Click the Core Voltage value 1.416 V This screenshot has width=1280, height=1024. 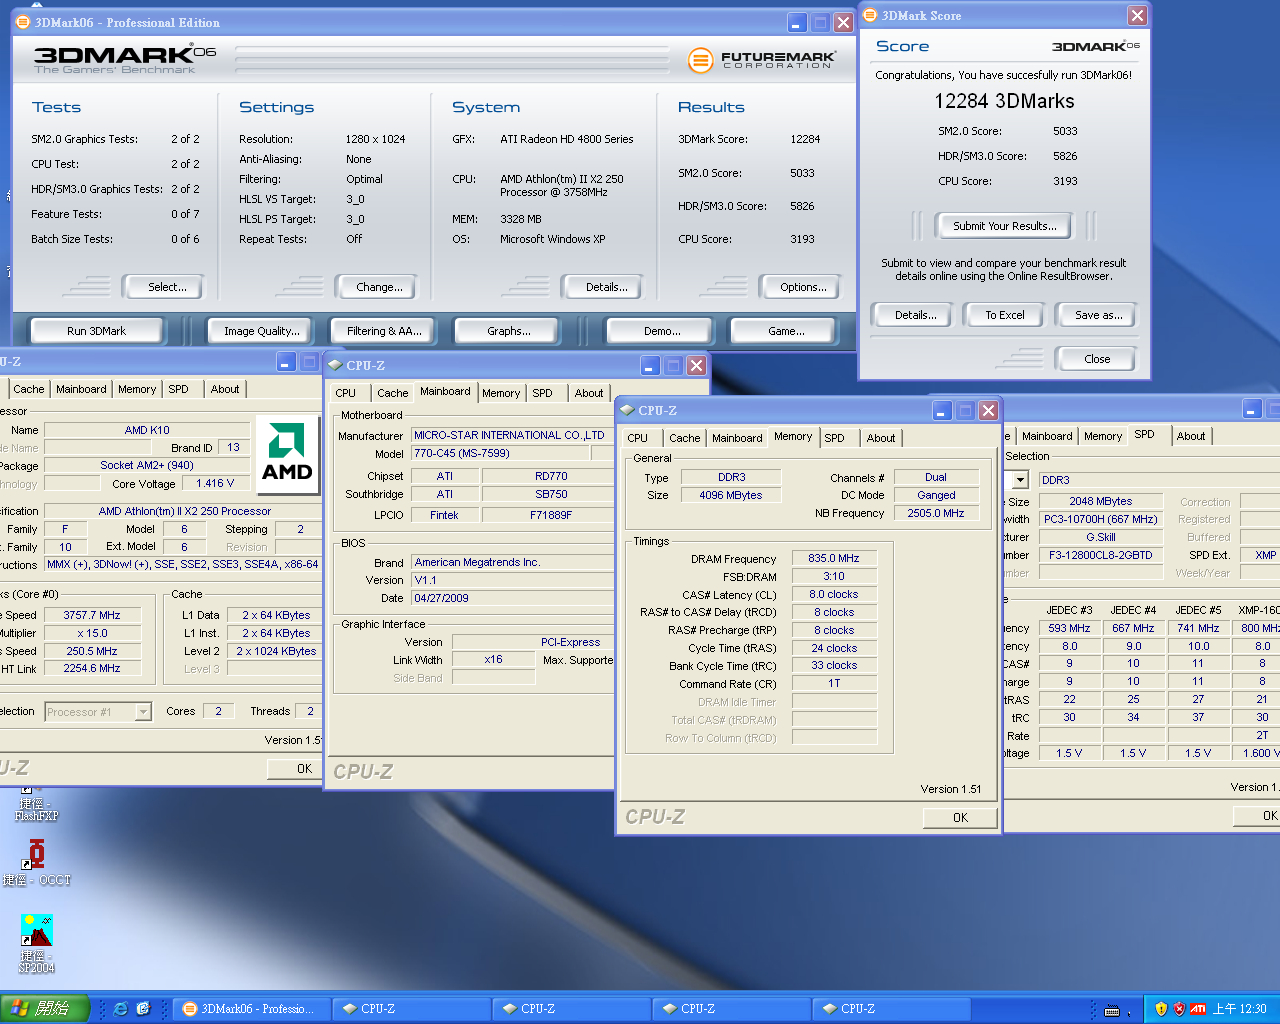pos(215,483)
